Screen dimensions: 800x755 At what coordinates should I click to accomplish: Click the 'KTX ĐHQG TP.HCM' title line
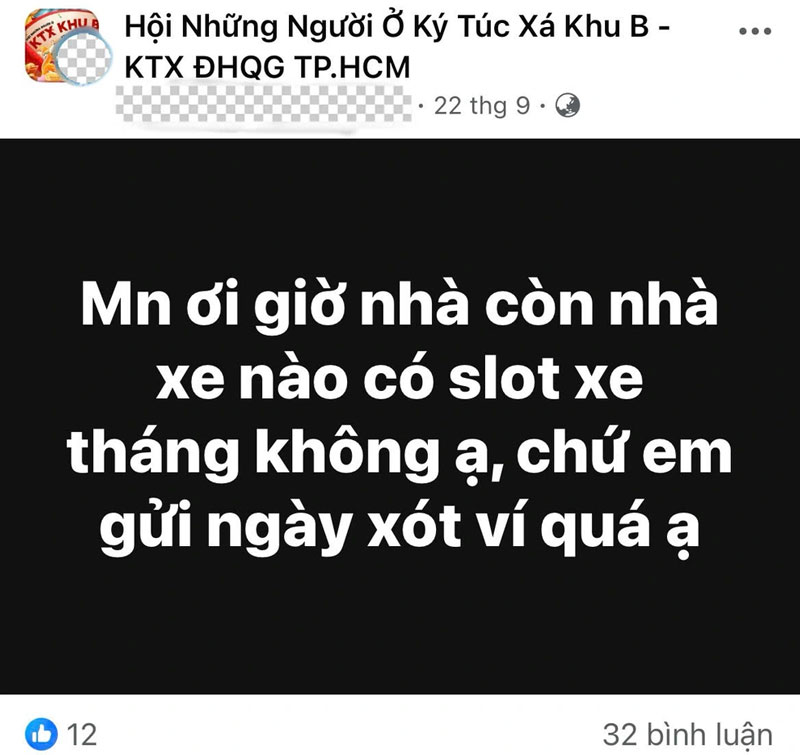pos(267,67)
